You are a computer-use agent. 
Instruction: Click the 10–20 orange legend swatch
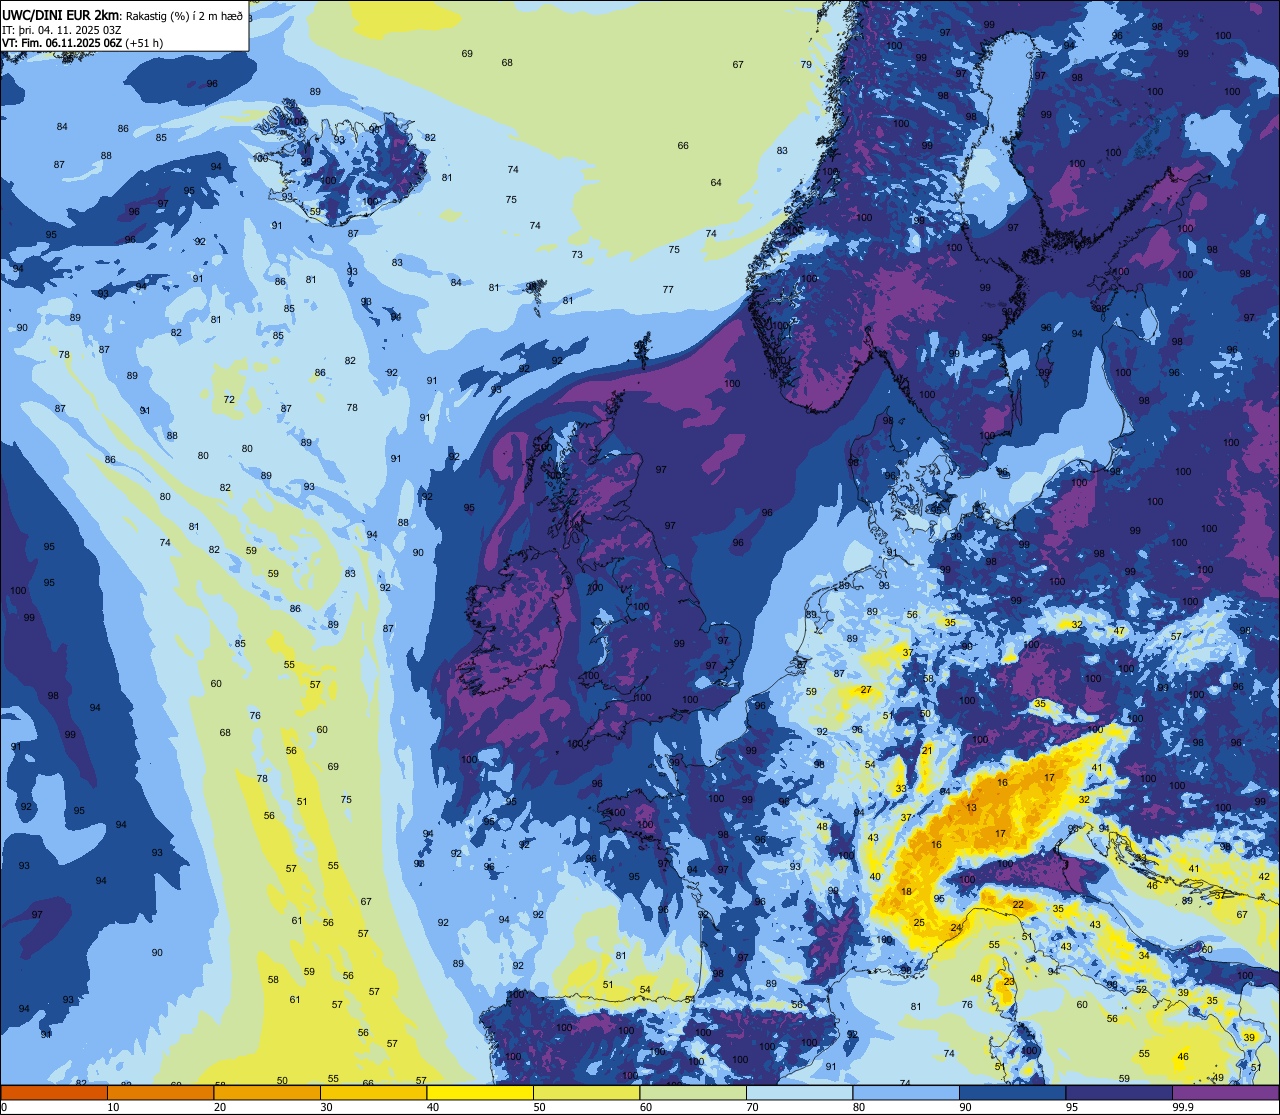coord(160,1092)
